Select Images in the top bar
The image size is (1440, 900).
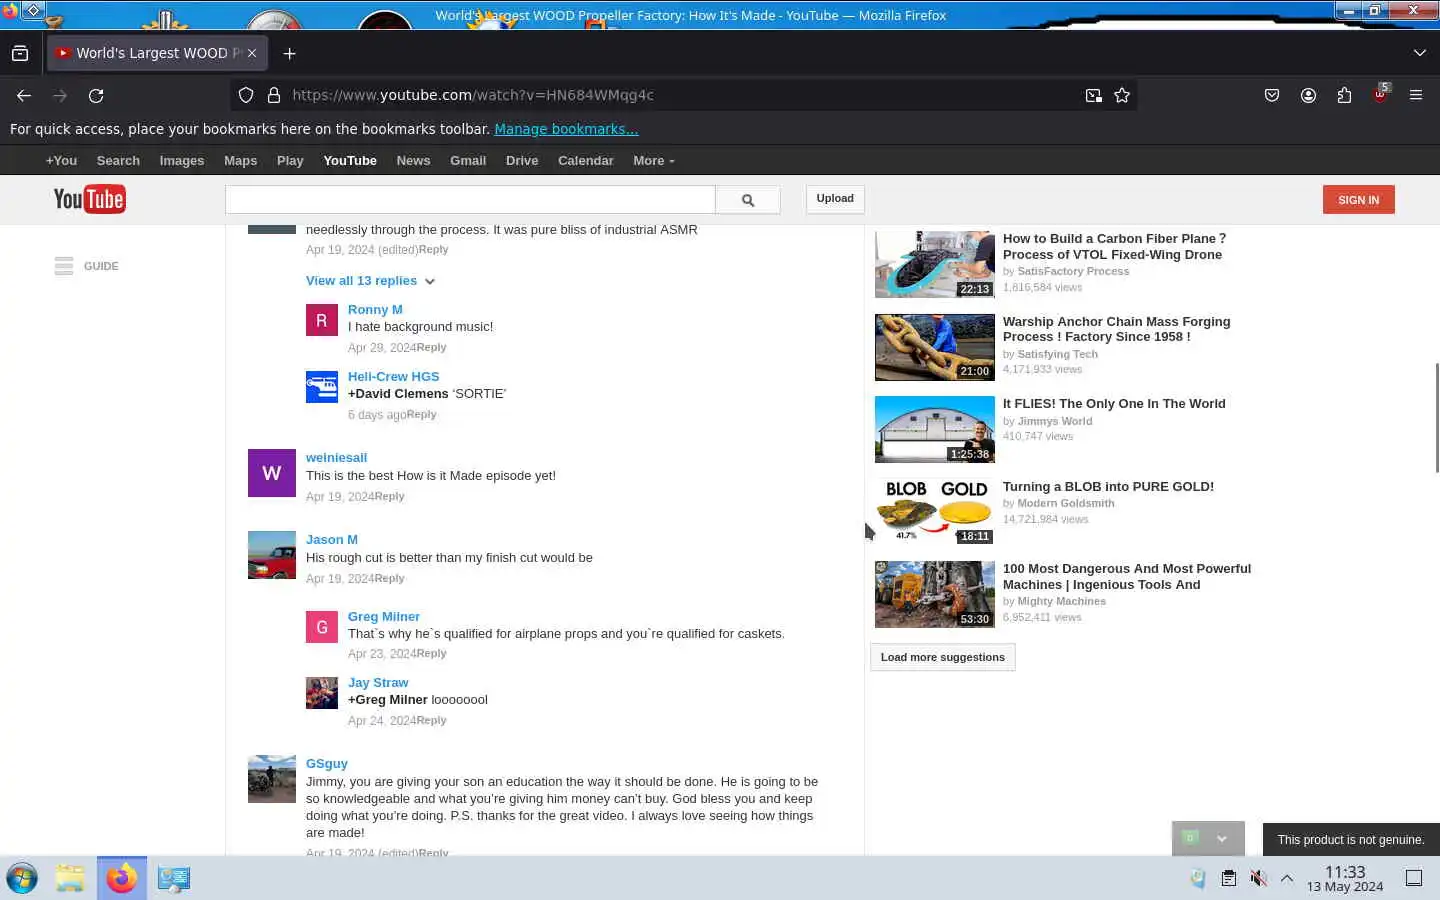[182, 160]
